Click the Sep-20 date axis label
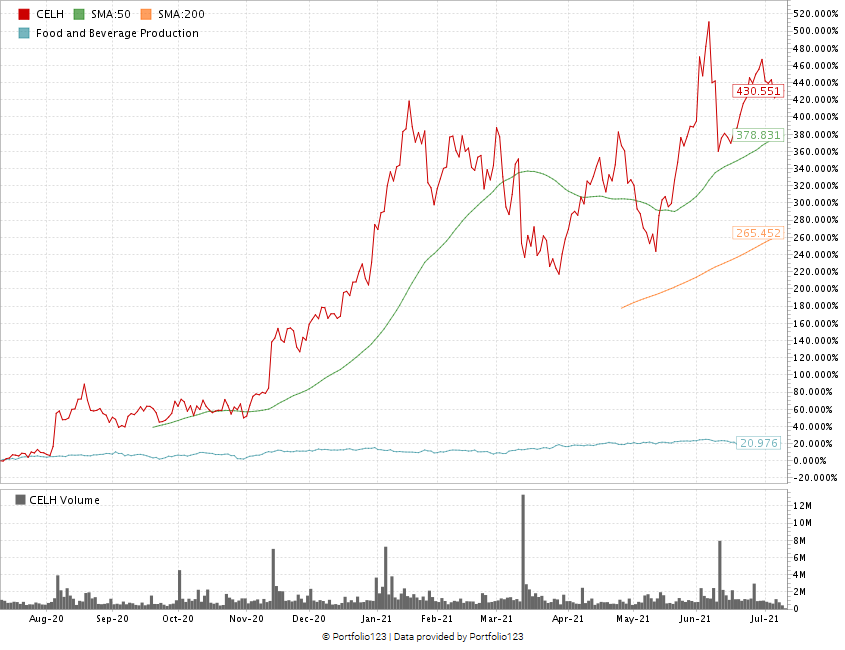This screenshot has height=650, width=845. (112, 618)
